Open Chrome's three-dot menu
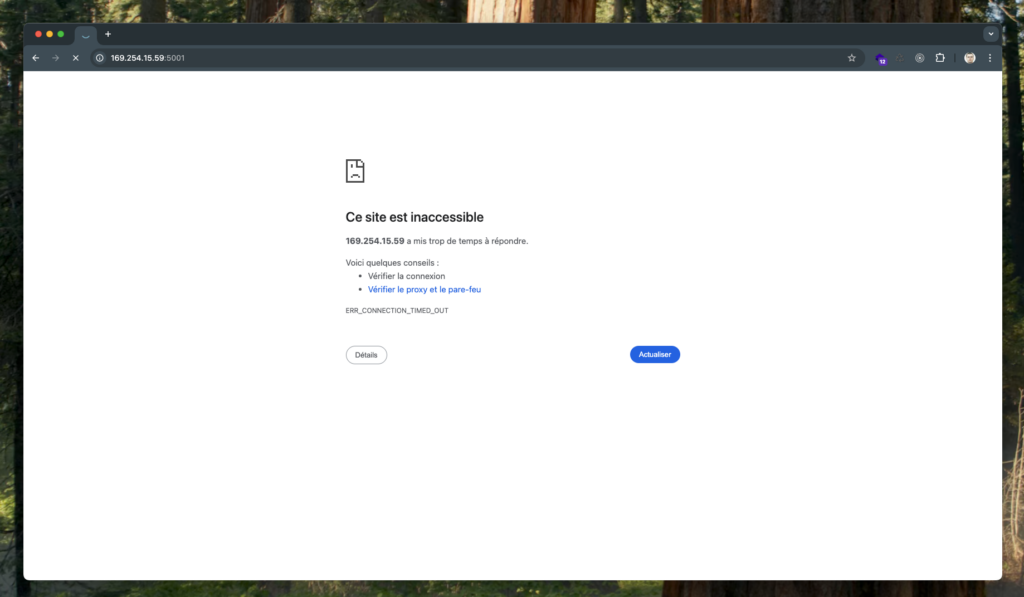This screenshot has height=597, width=1024. click(990, 58)
